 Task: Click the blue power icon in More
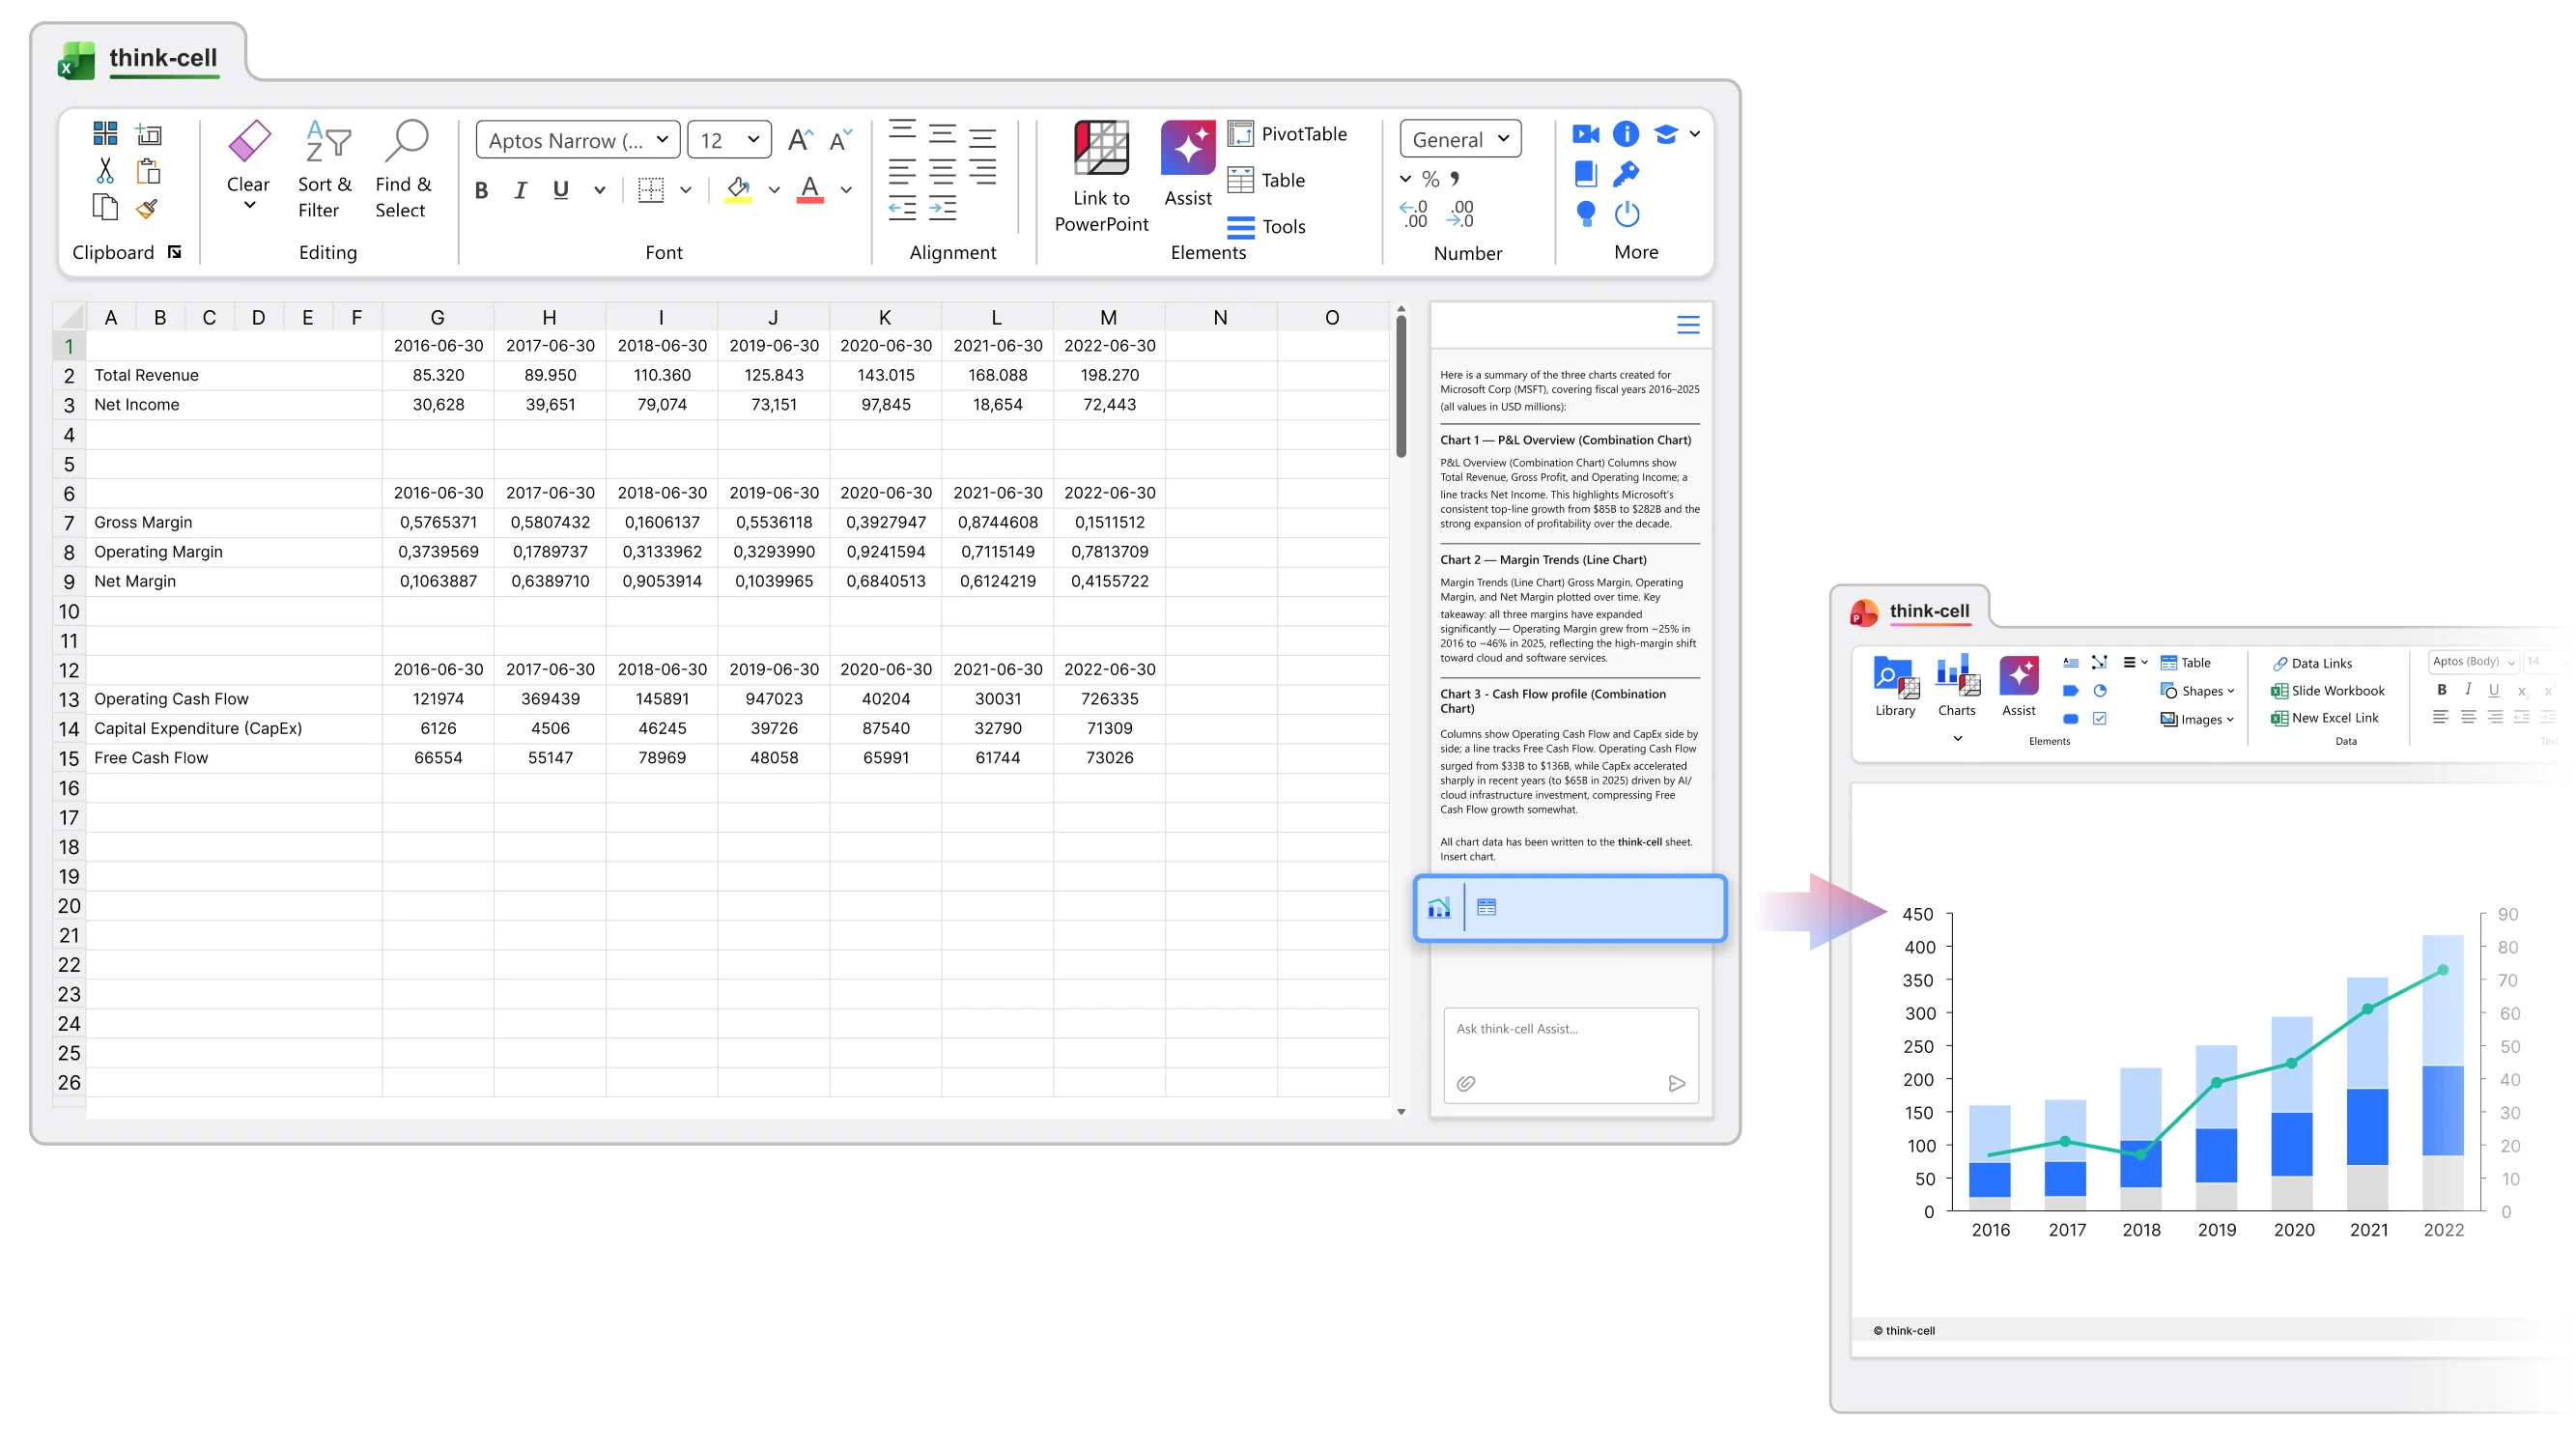click(1627, 214)
